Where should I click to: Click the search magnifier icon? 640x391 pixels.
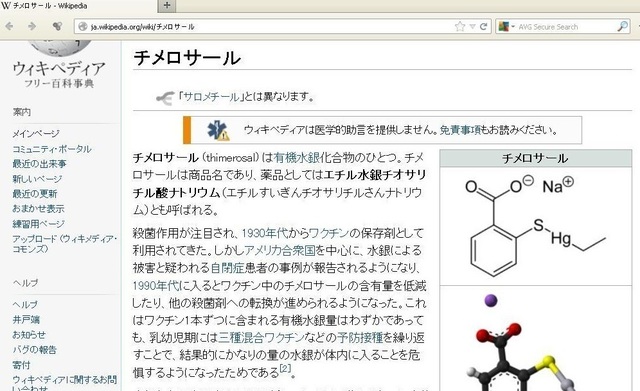622,27
